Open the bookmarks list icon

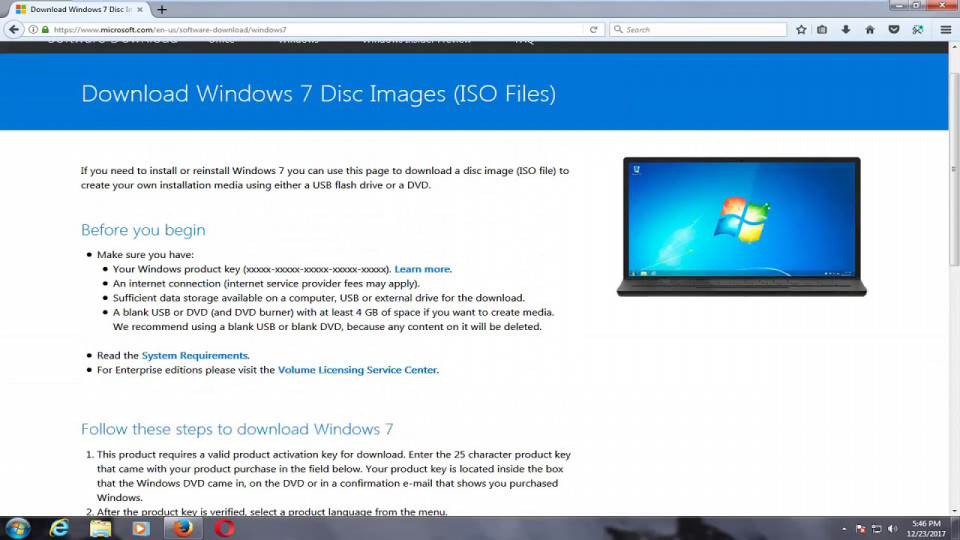tap(822, 29)
